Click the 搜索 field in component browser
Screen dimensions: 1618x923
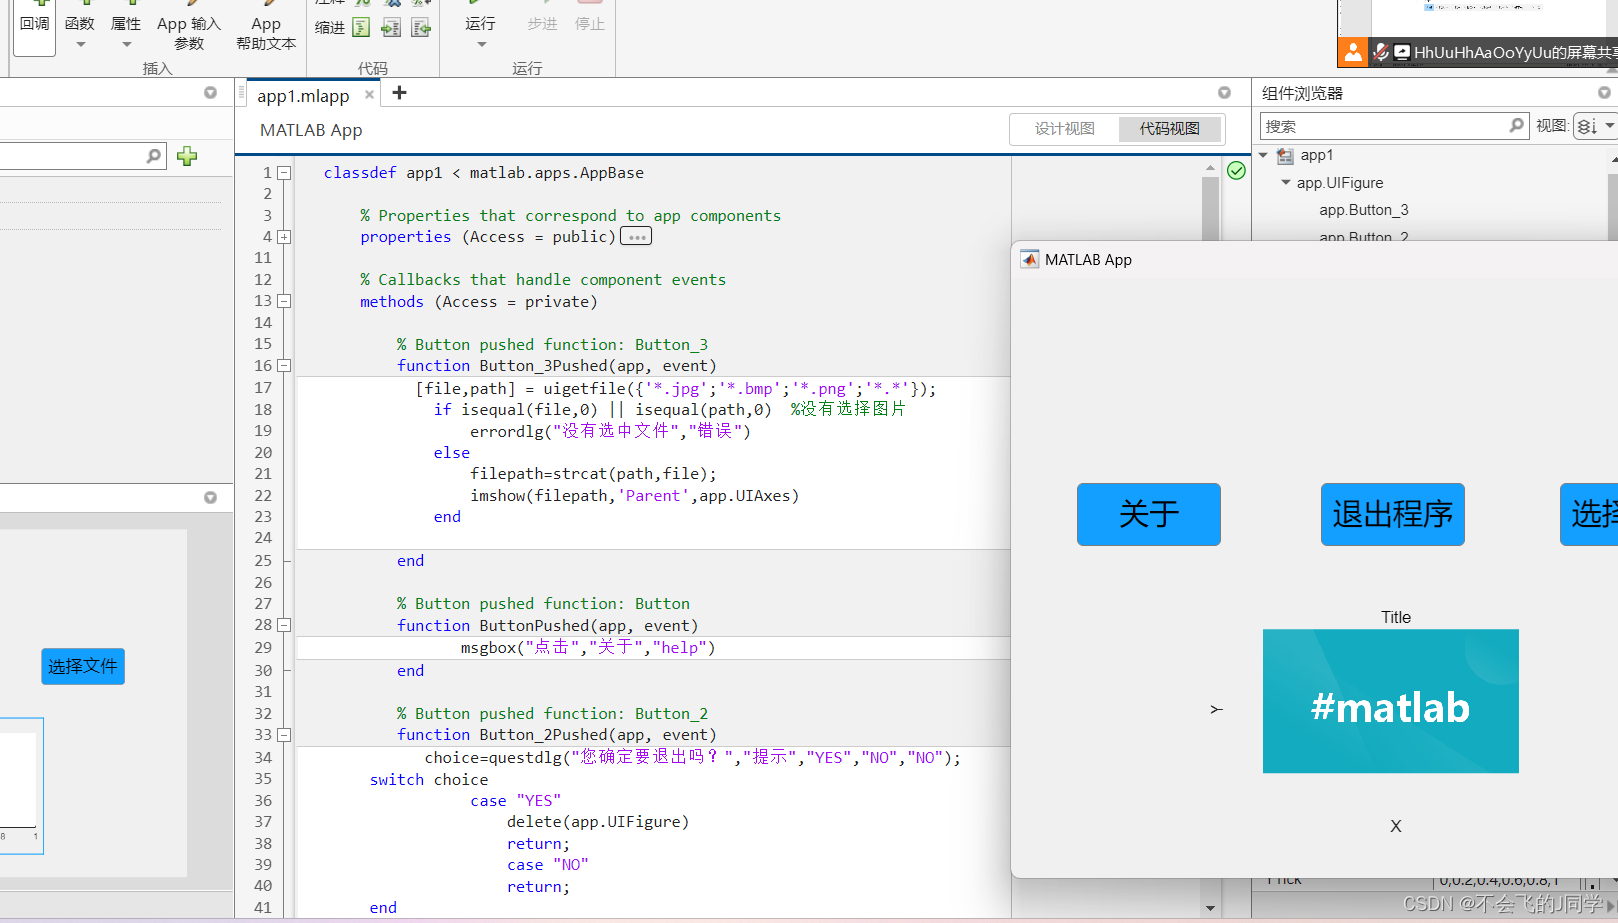pyautogui.click(x=1384, y=126)
